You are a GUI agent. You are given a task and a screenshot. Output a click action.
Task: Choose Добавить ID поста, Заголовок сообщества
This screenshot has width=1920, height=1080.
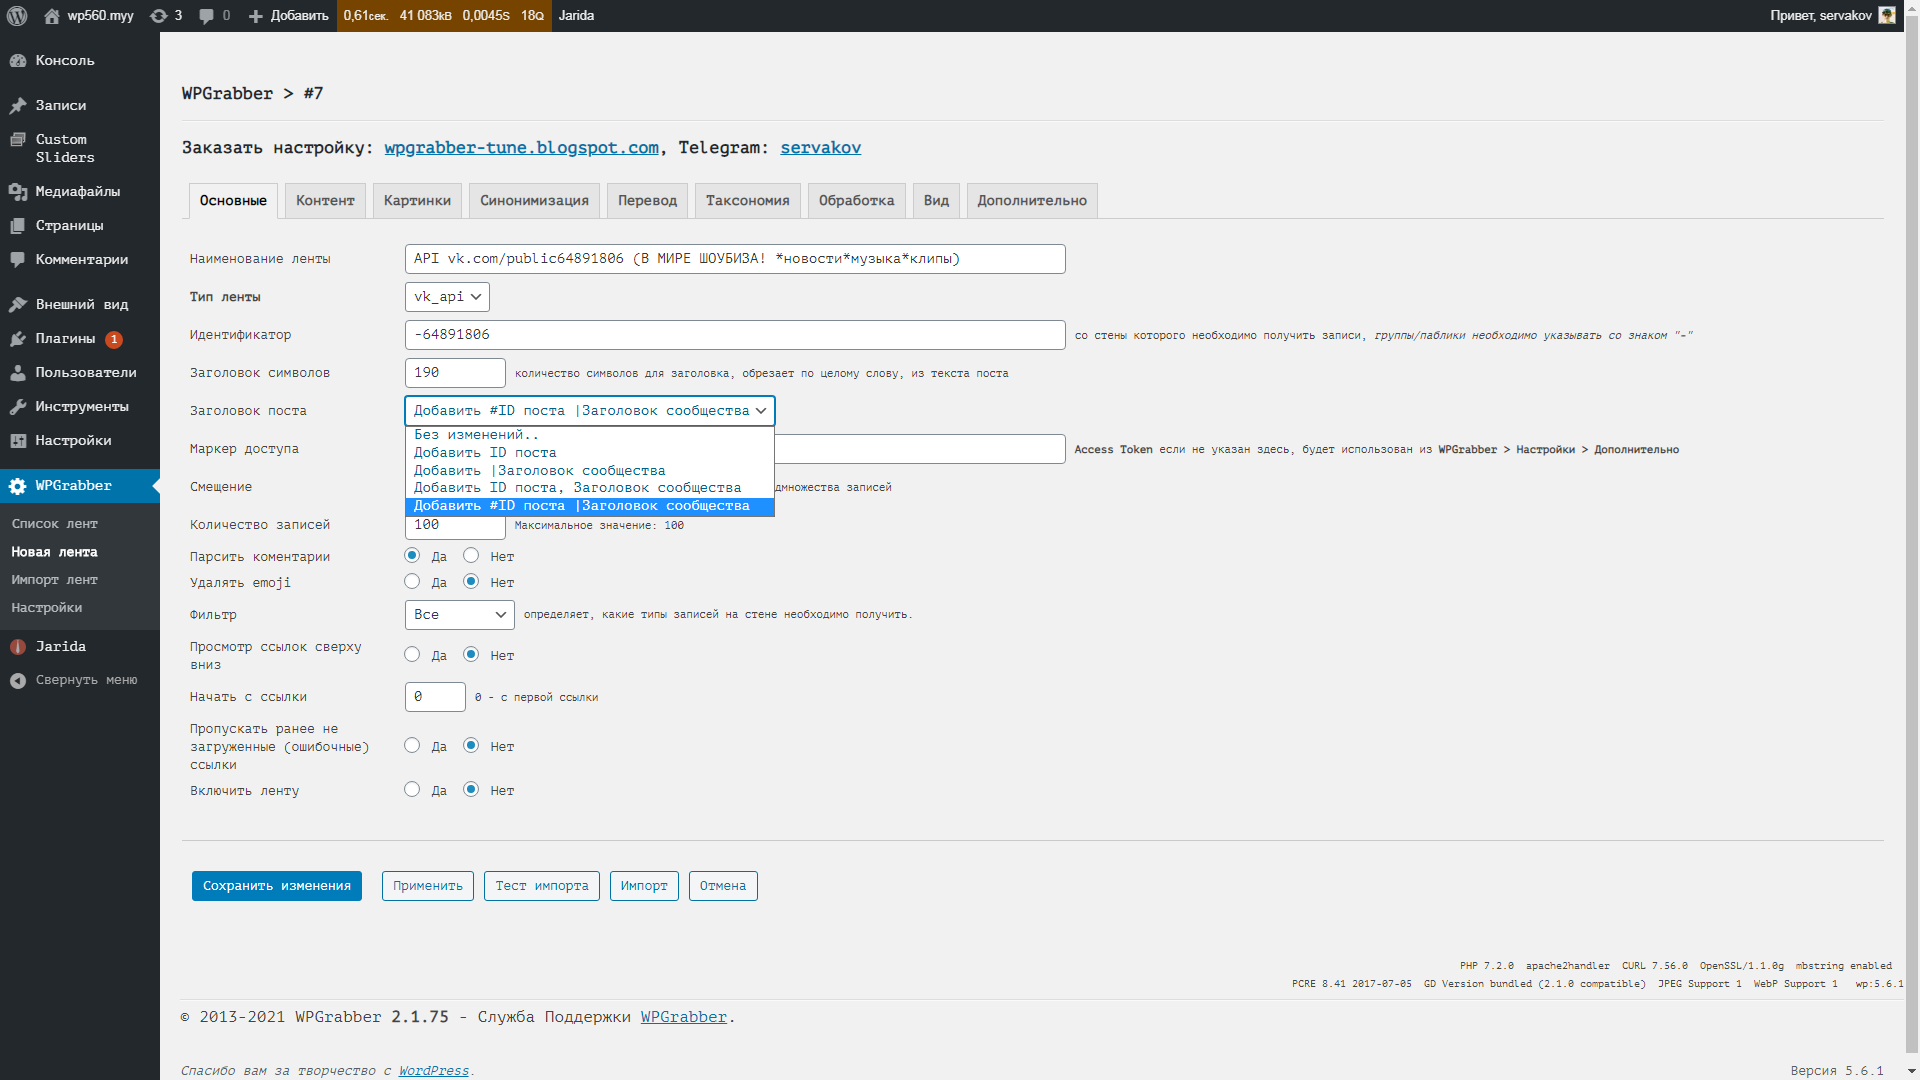pos(590,488)
